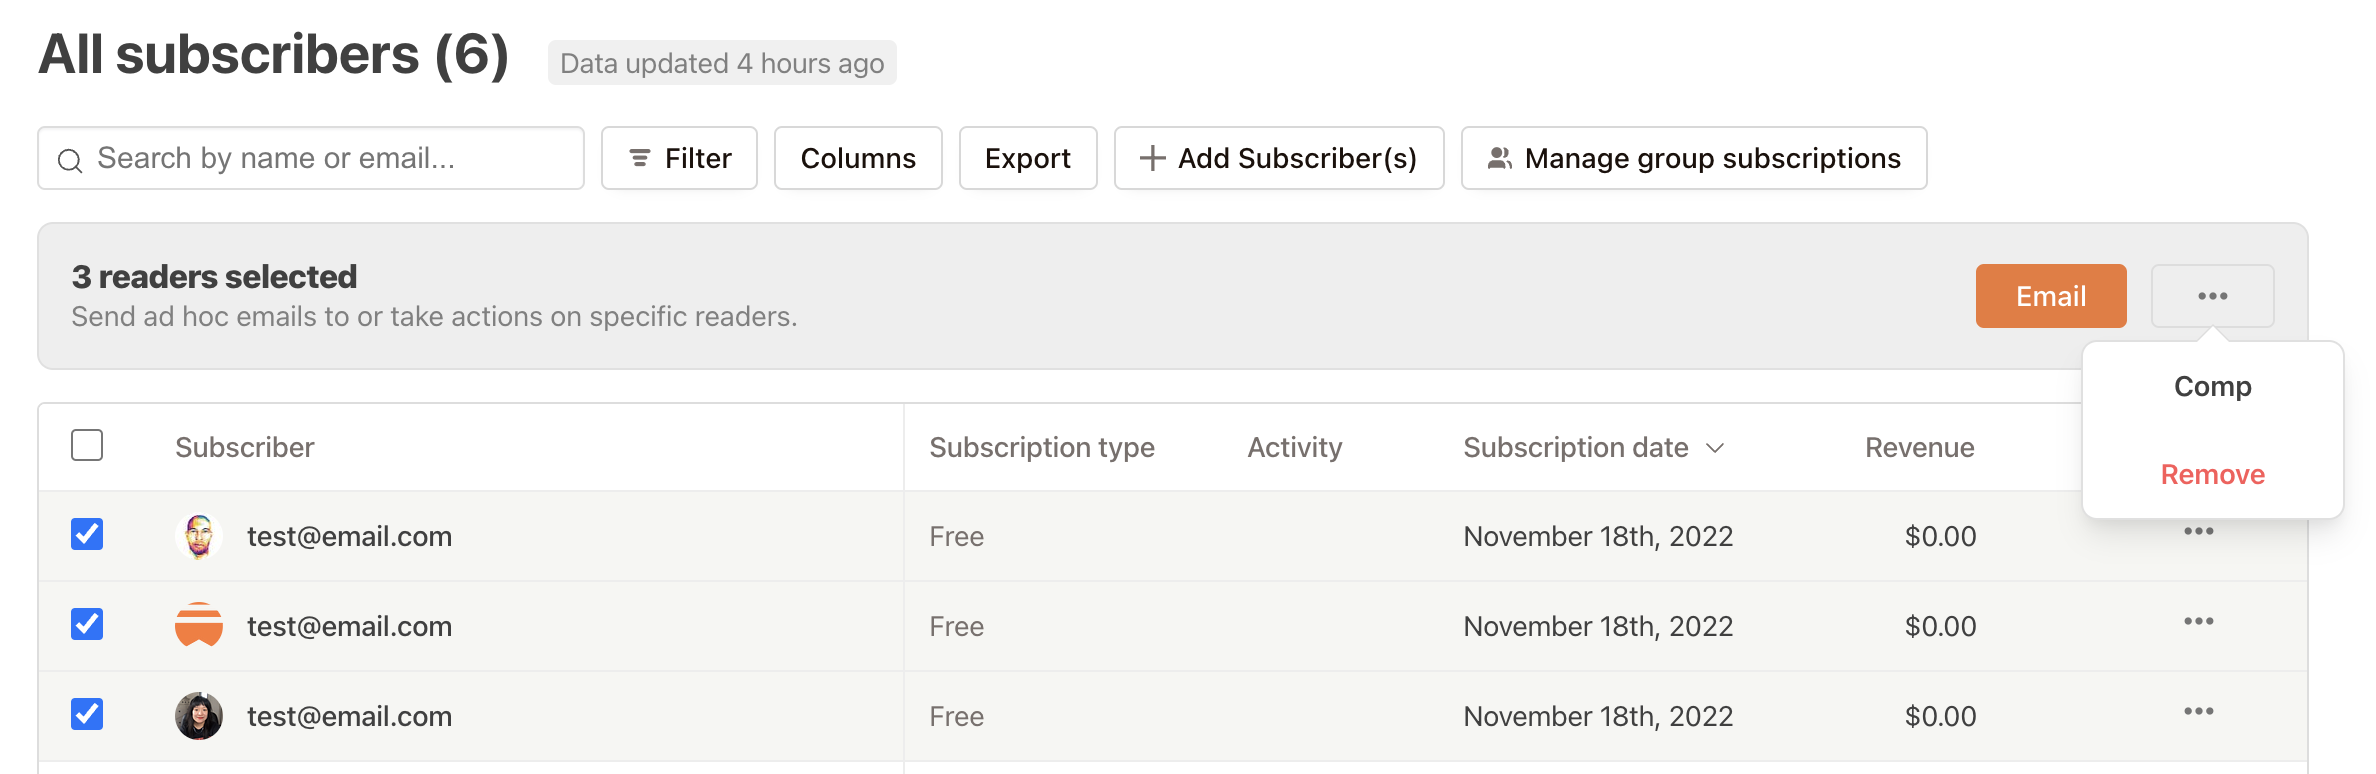Deselect the third subscriber row checkbox

tap(87, 714)
